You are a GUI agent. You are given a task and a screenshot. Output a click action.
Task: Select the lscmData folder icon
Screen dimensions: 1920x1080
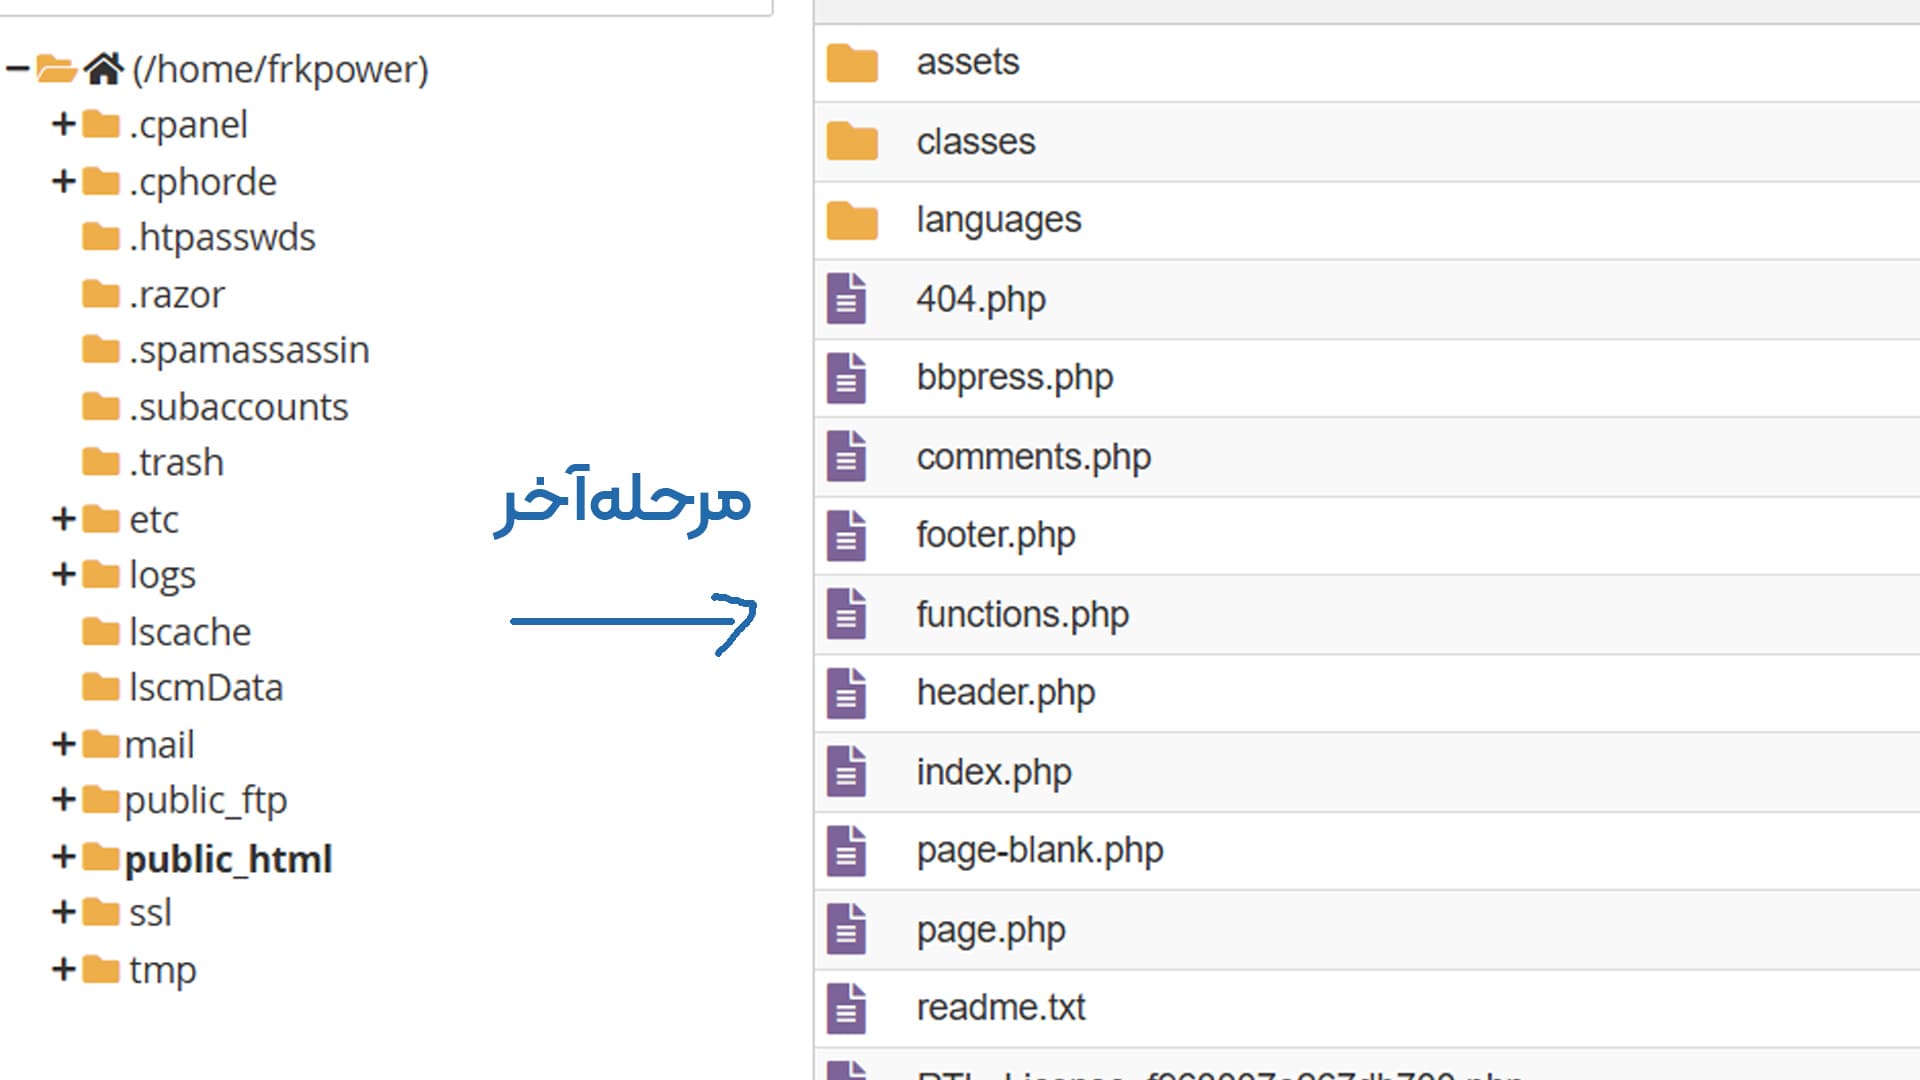pos(101,687)
